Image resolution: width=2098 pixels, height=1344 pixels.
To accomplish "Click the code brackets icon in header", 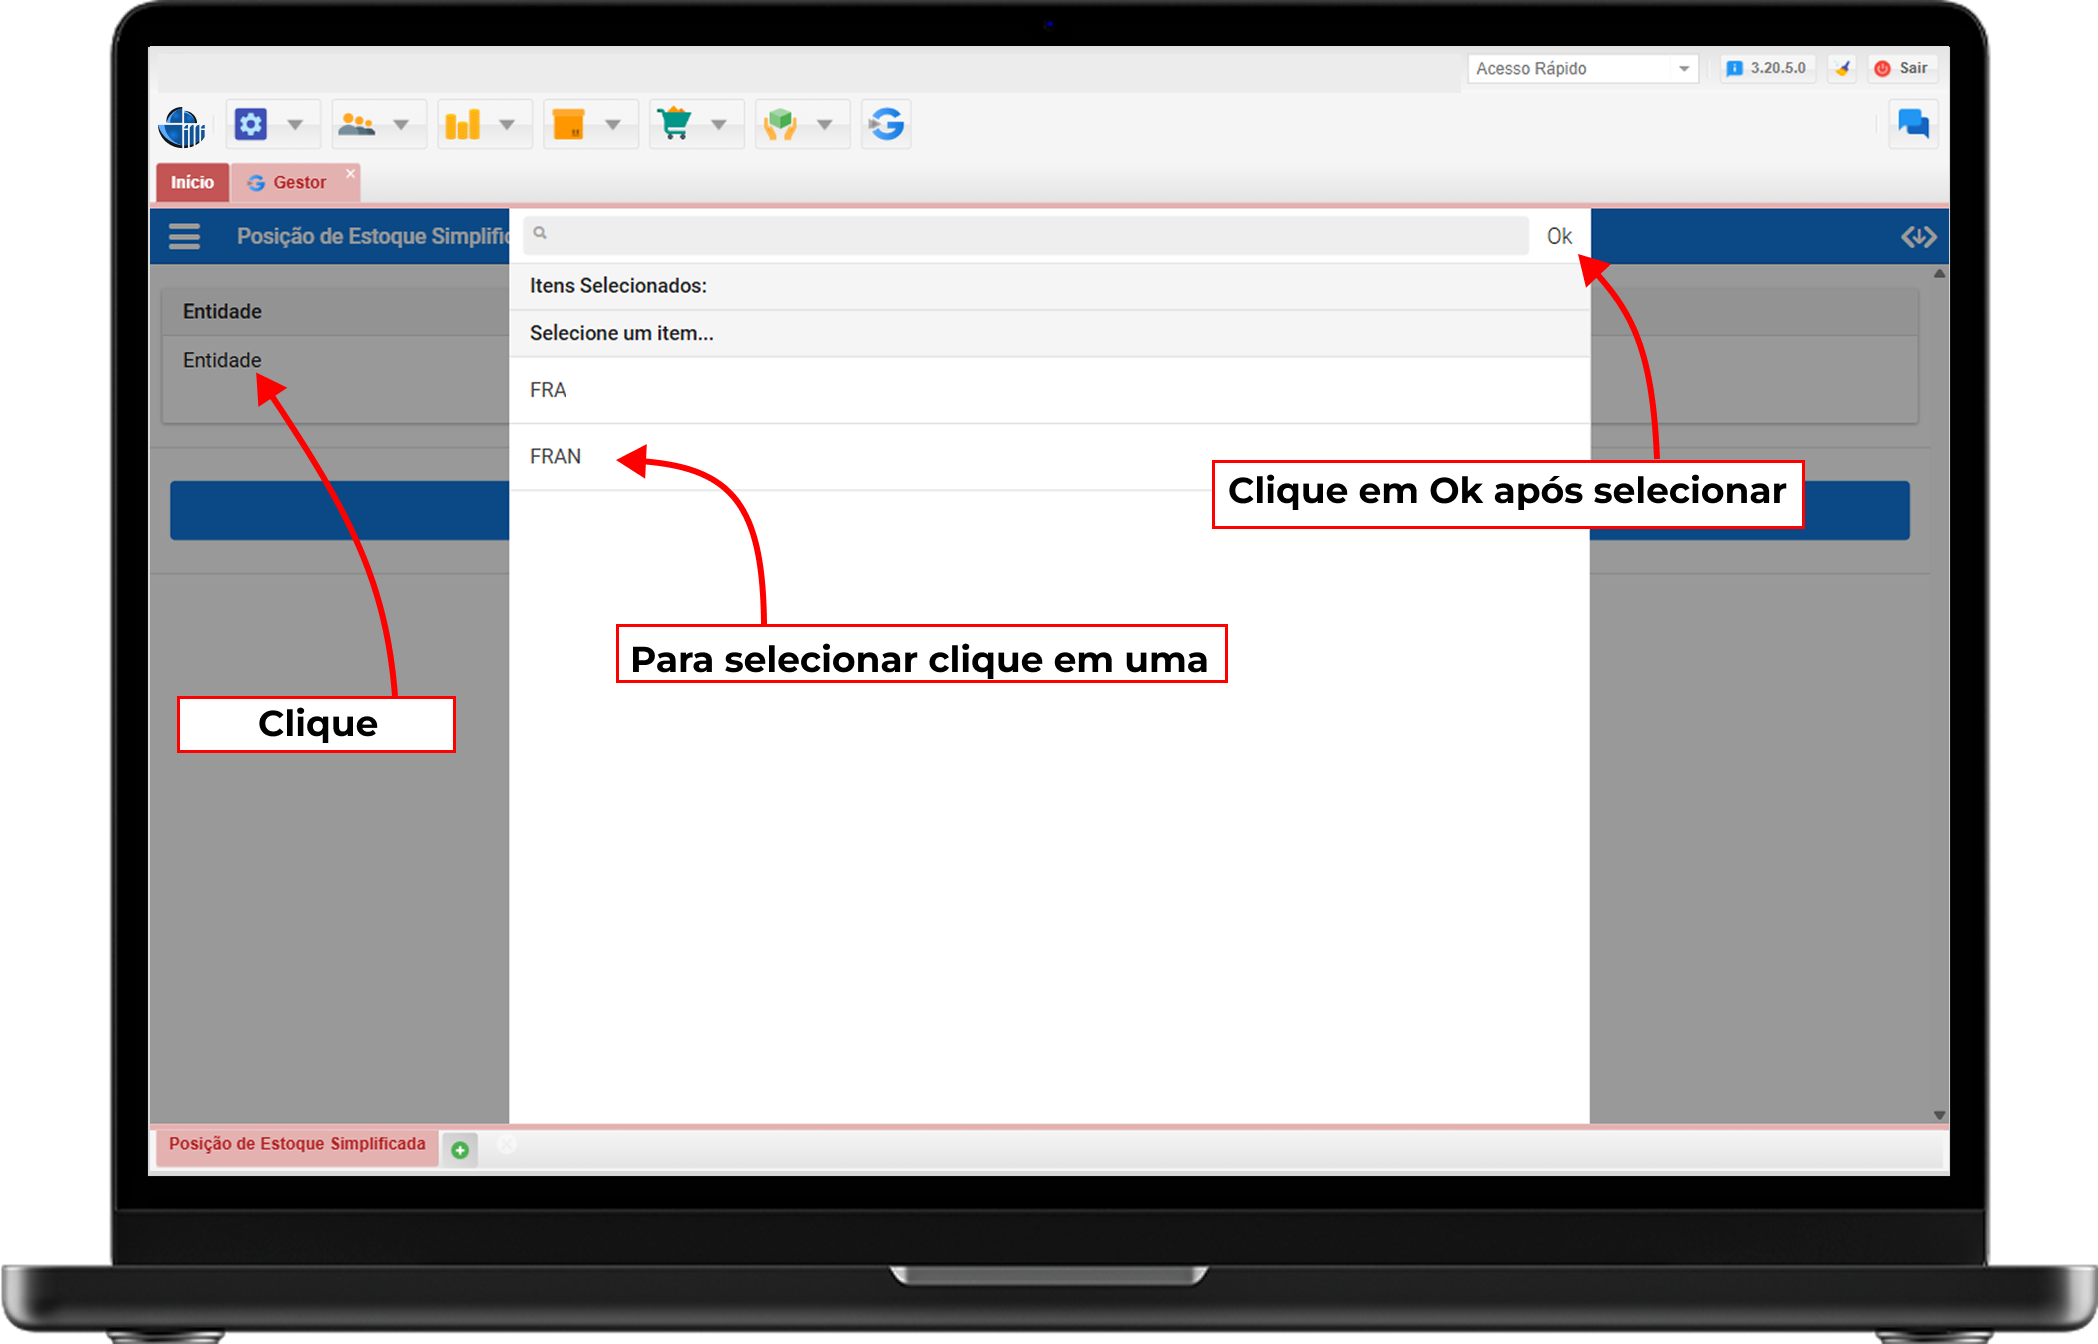I will coord(1918,237).
